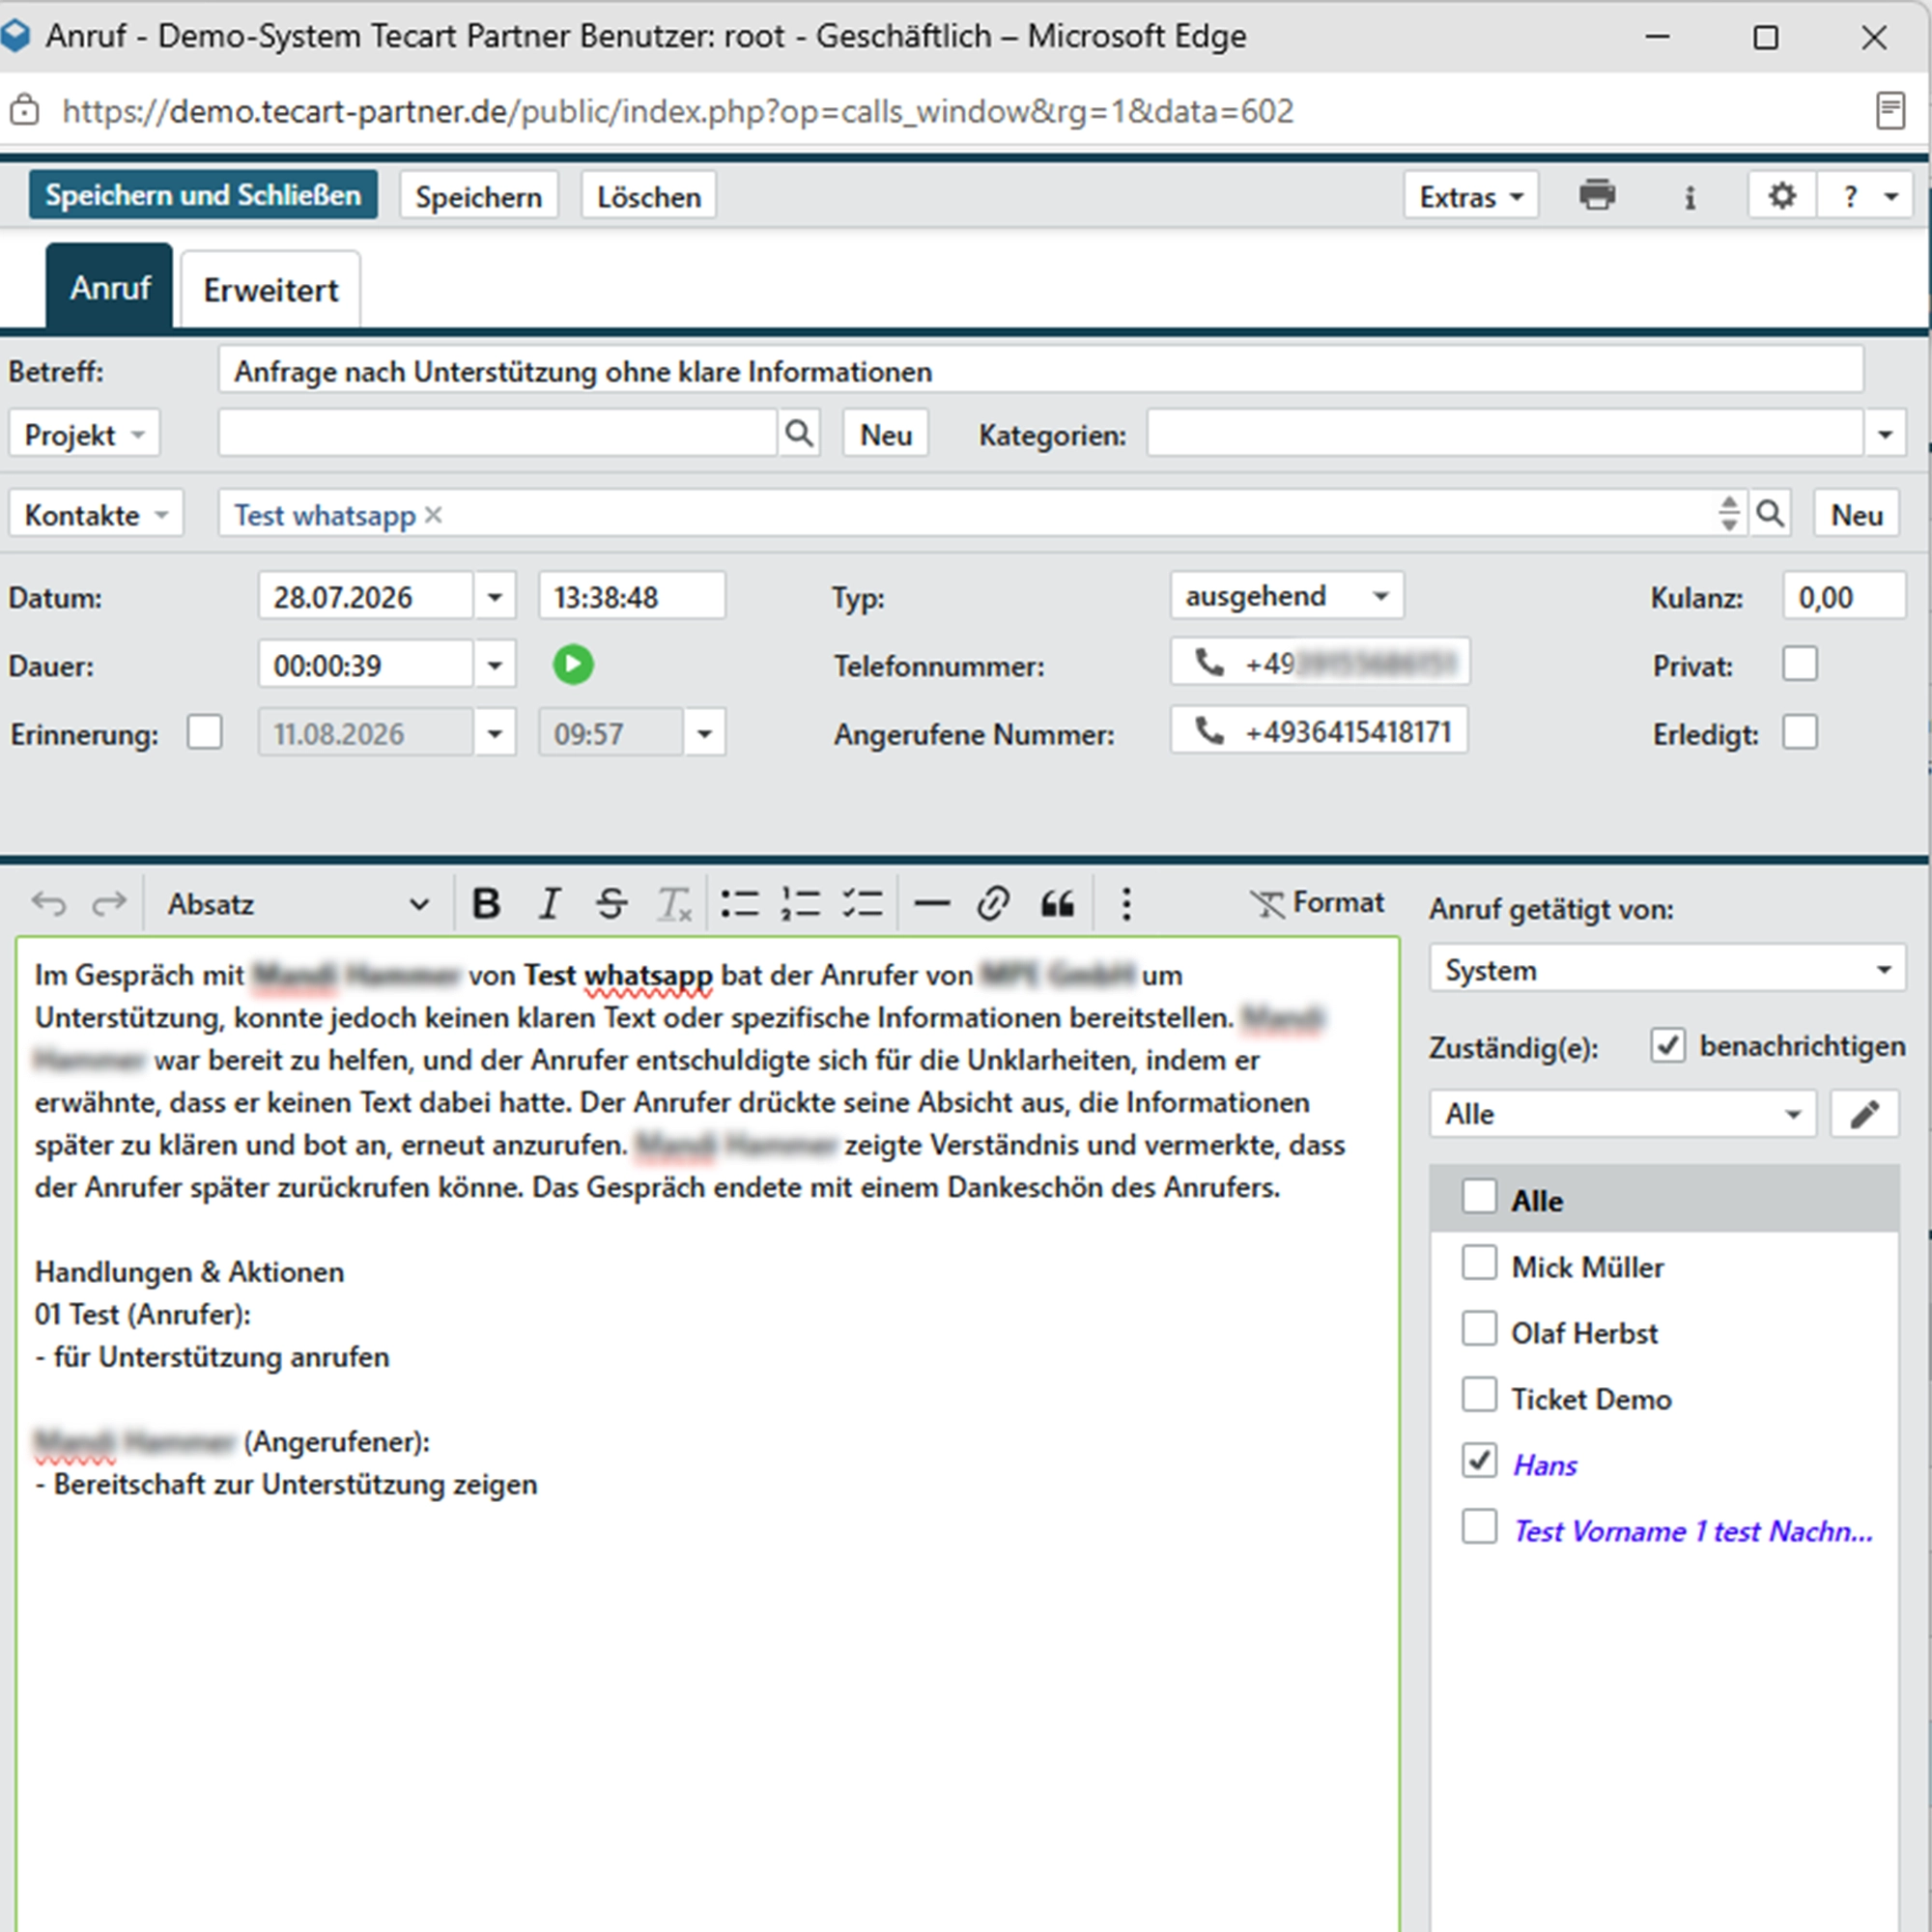Enable the Erinnerung checkbox

205,732
